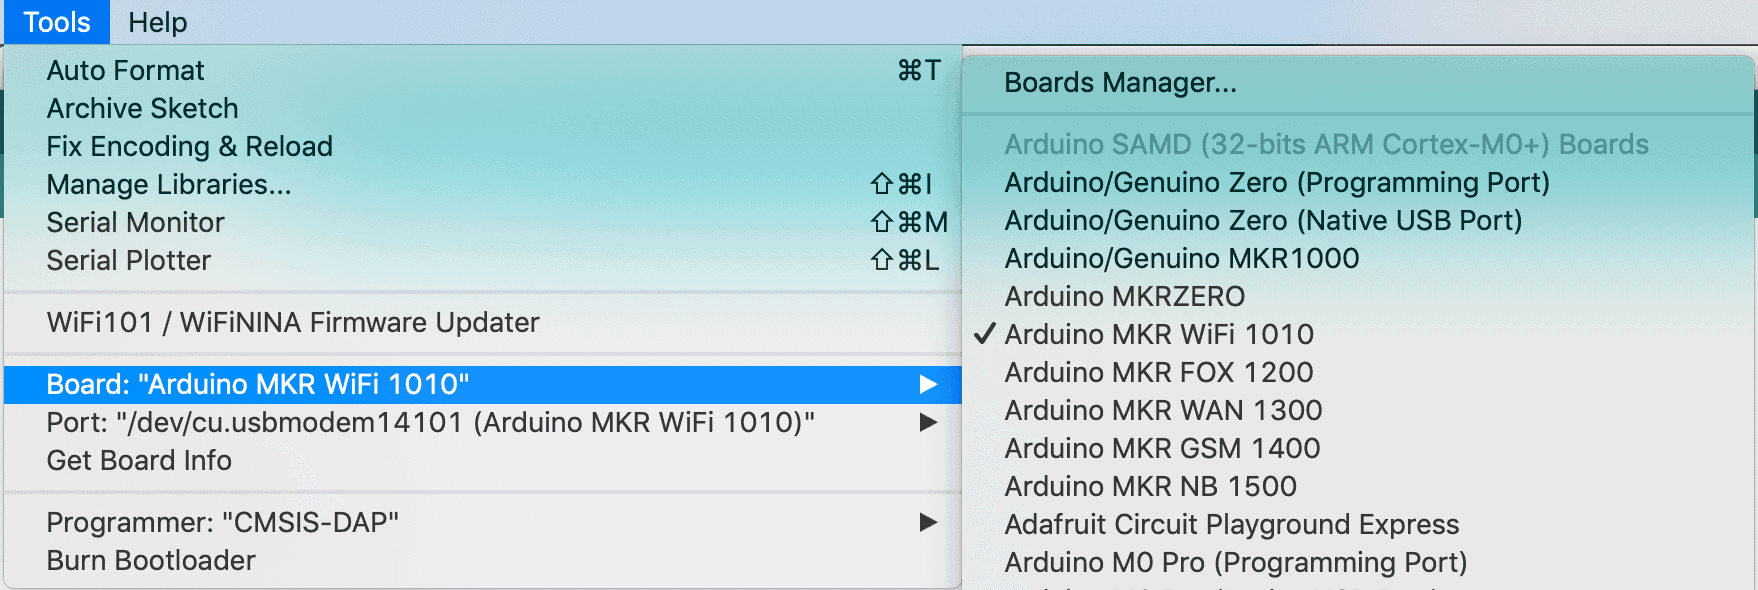Expand the Port submenu arrow
This screenshot has height=590, width=1758.
[928, 422]
